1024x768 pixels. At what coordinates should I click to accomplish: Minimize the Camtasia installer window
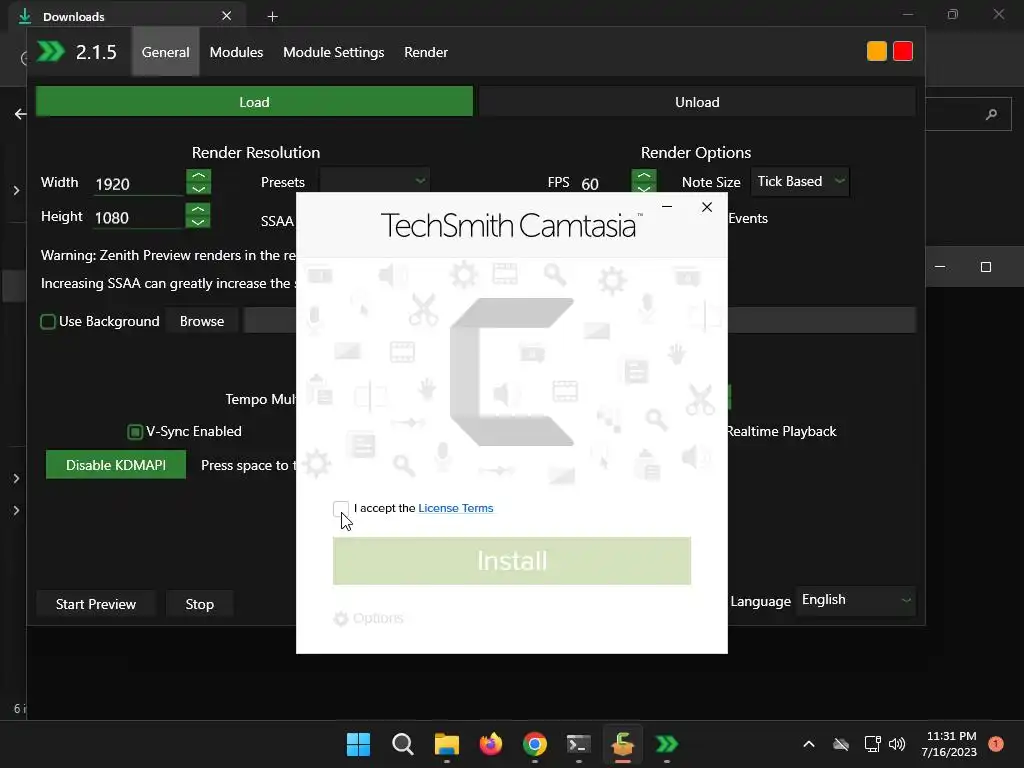tap(667, 207)
